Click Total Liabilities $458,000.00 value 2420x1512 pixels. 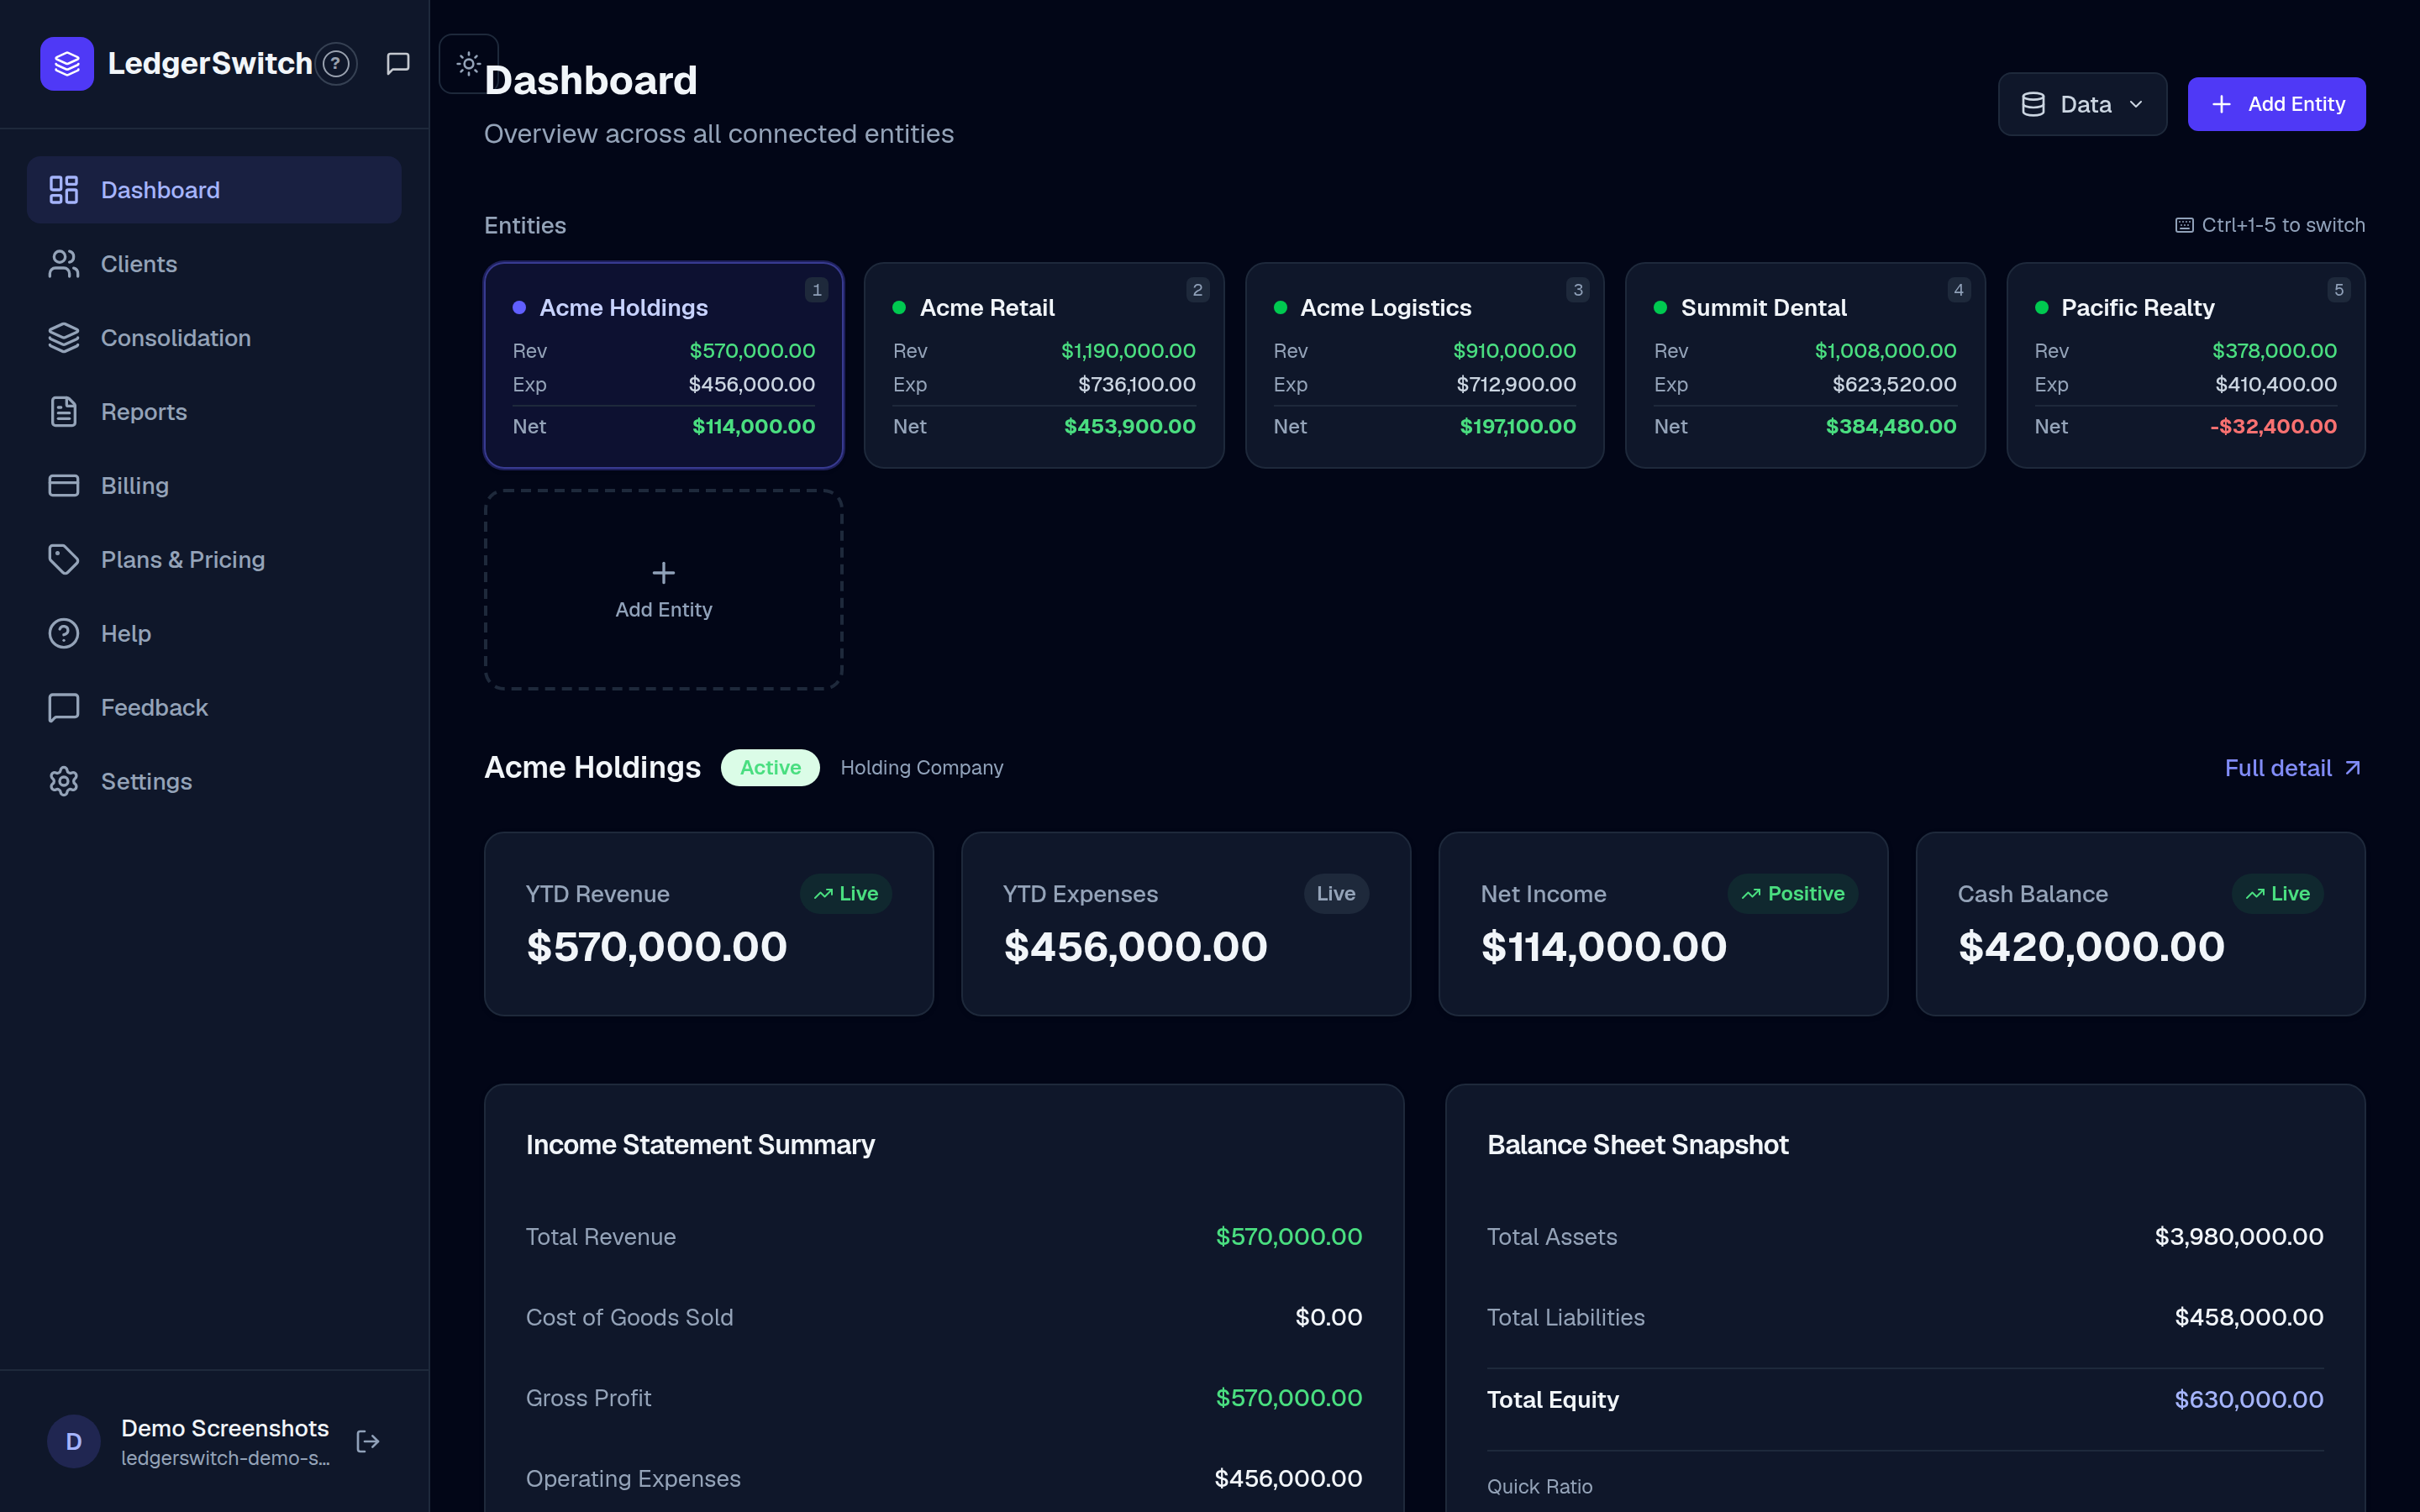[2249, 1318]
